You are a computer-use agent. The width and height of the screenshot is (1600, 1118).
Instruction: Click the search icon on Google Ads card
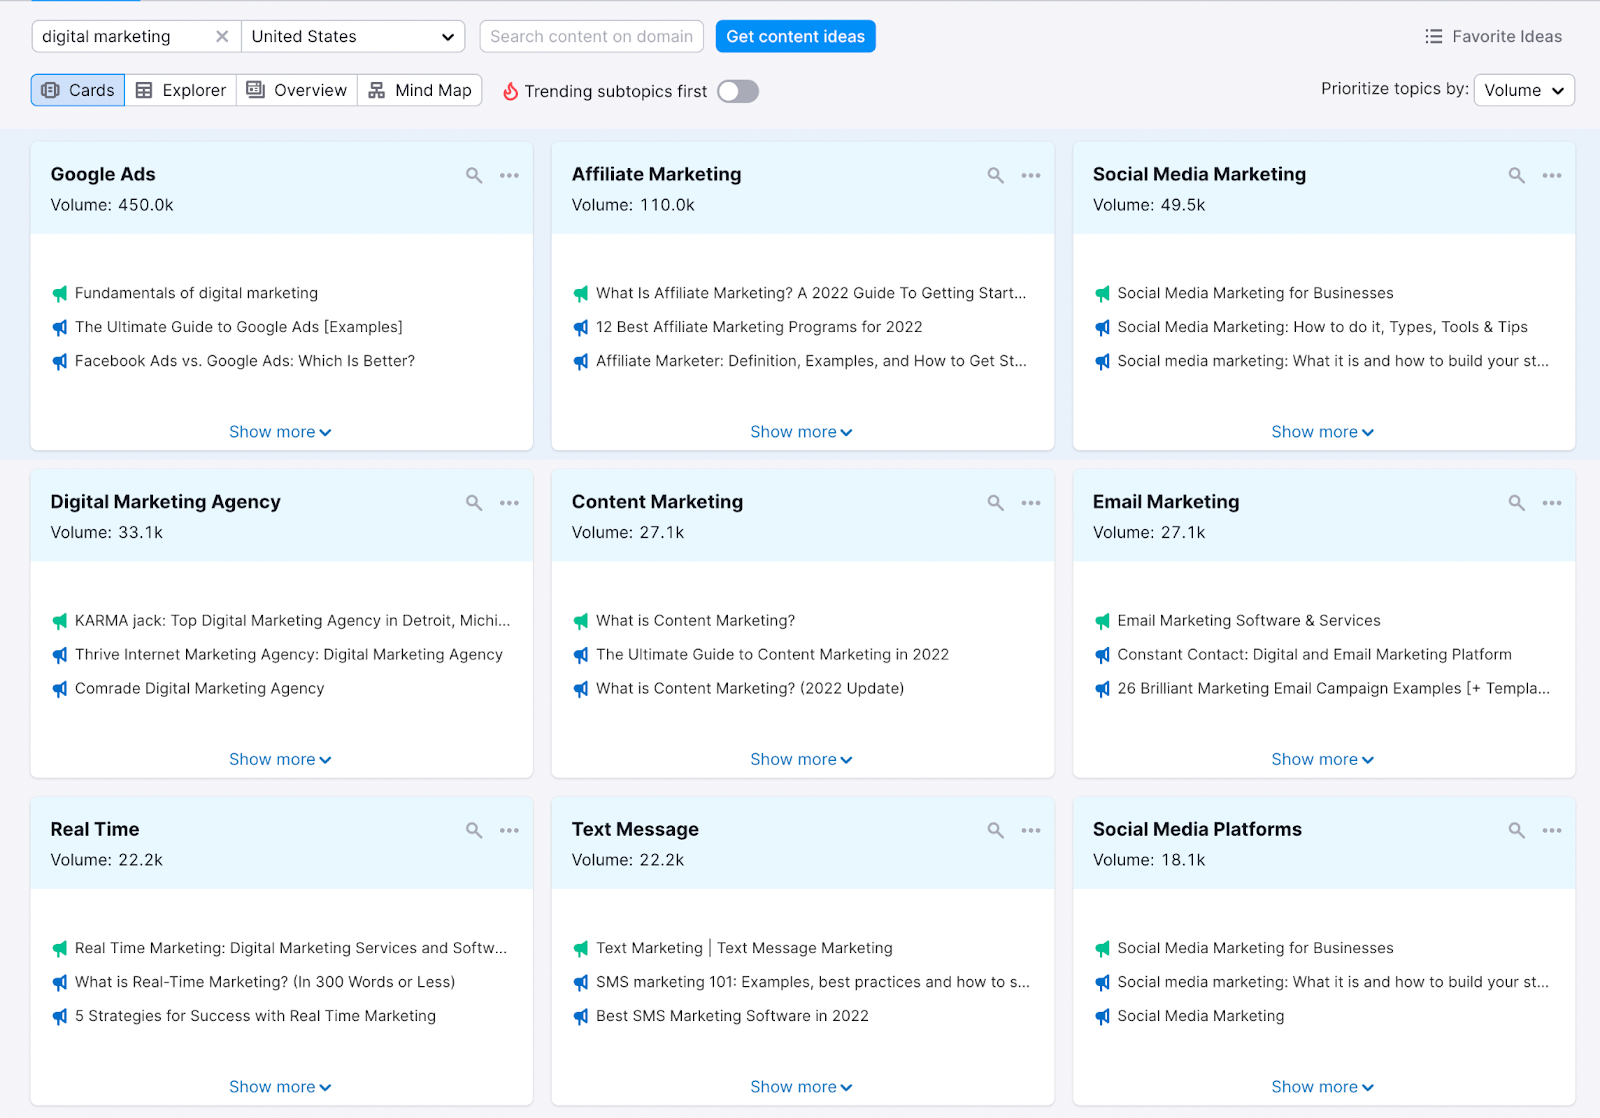coord(474,176)
